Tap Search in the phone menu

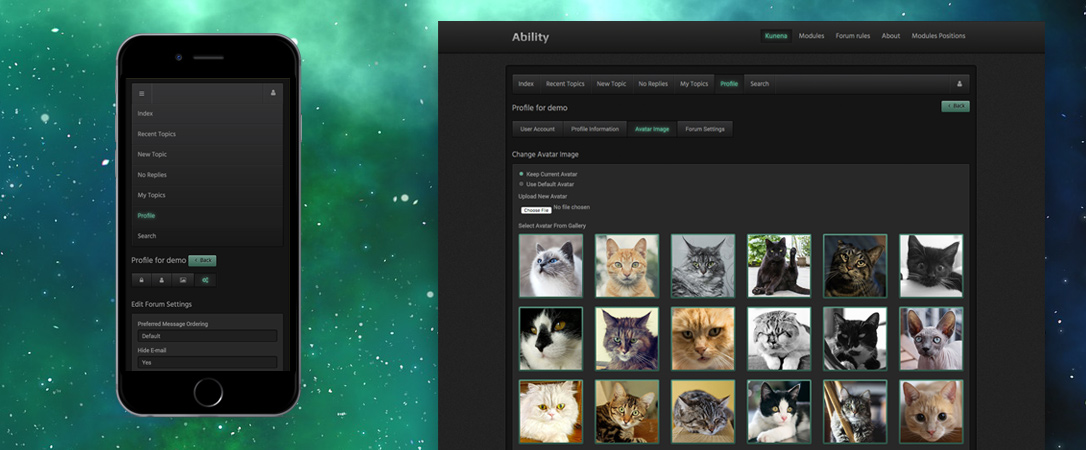(x=207, y=236)
